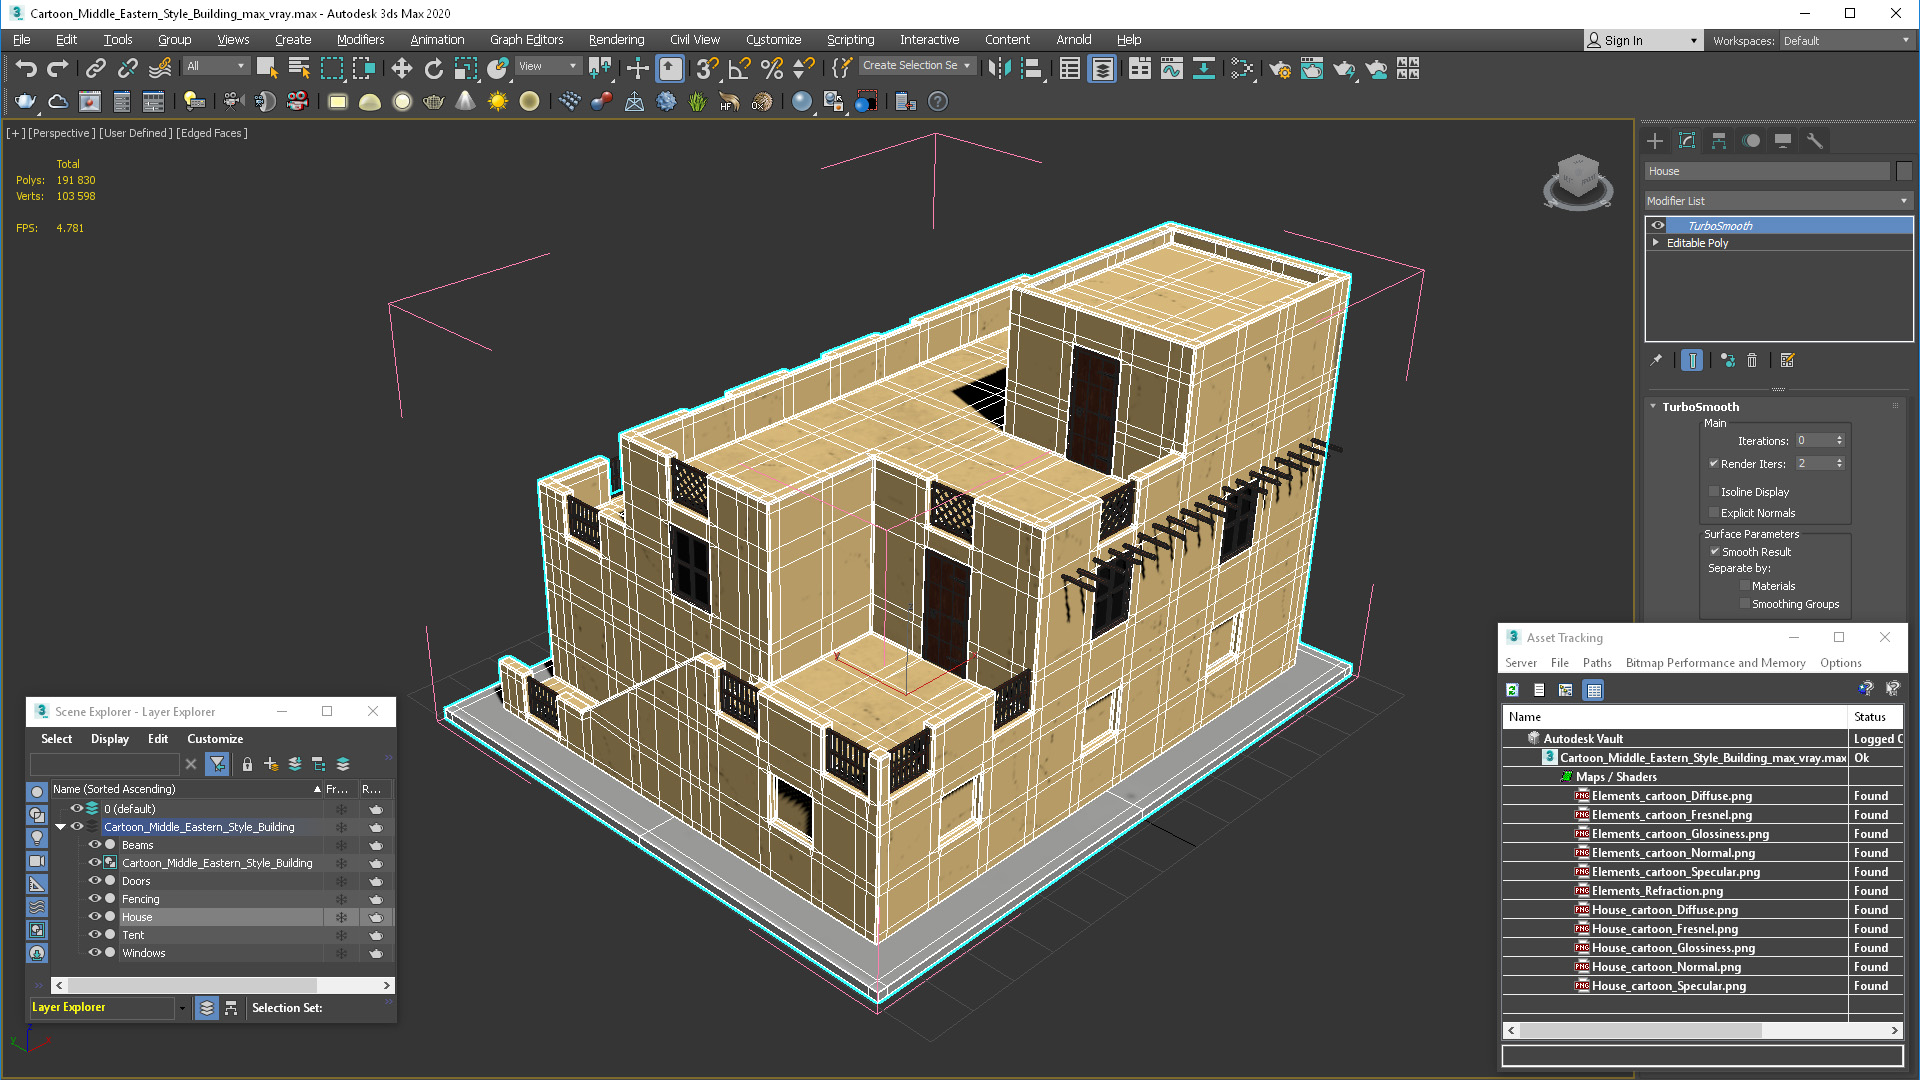Open the Layer Explorer type dropdown arrow

(182, 1008)
